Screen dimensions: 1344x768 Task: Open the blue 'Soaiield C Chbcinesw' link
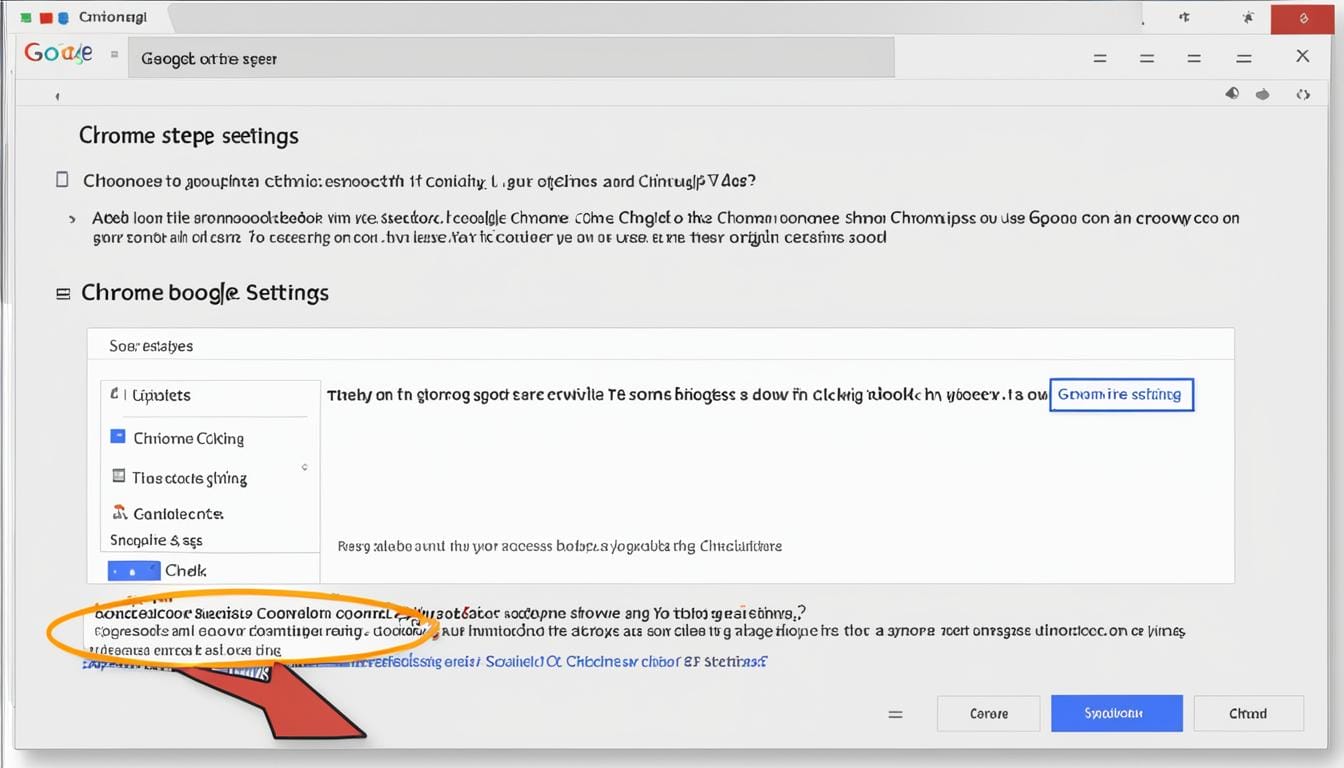(626, 661)
